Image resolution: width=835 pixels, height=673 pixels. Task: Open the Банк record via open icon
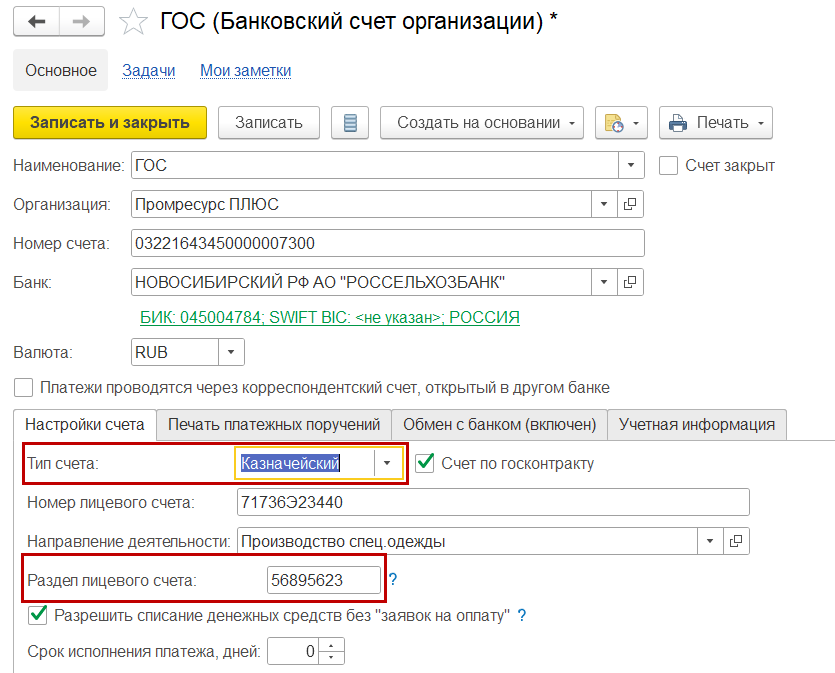631,282
